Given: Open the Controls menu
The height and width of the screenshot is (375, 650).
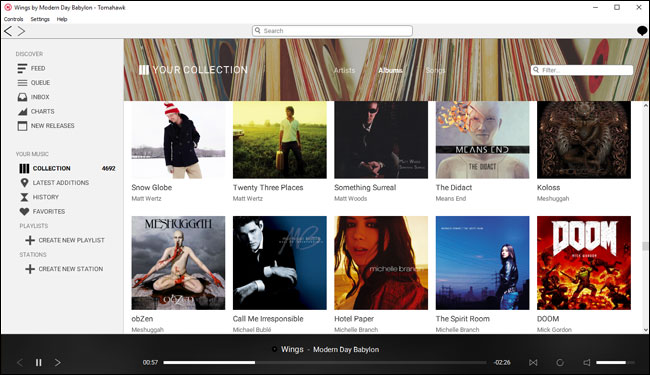Looking at the screenshot, I should 14,19.
